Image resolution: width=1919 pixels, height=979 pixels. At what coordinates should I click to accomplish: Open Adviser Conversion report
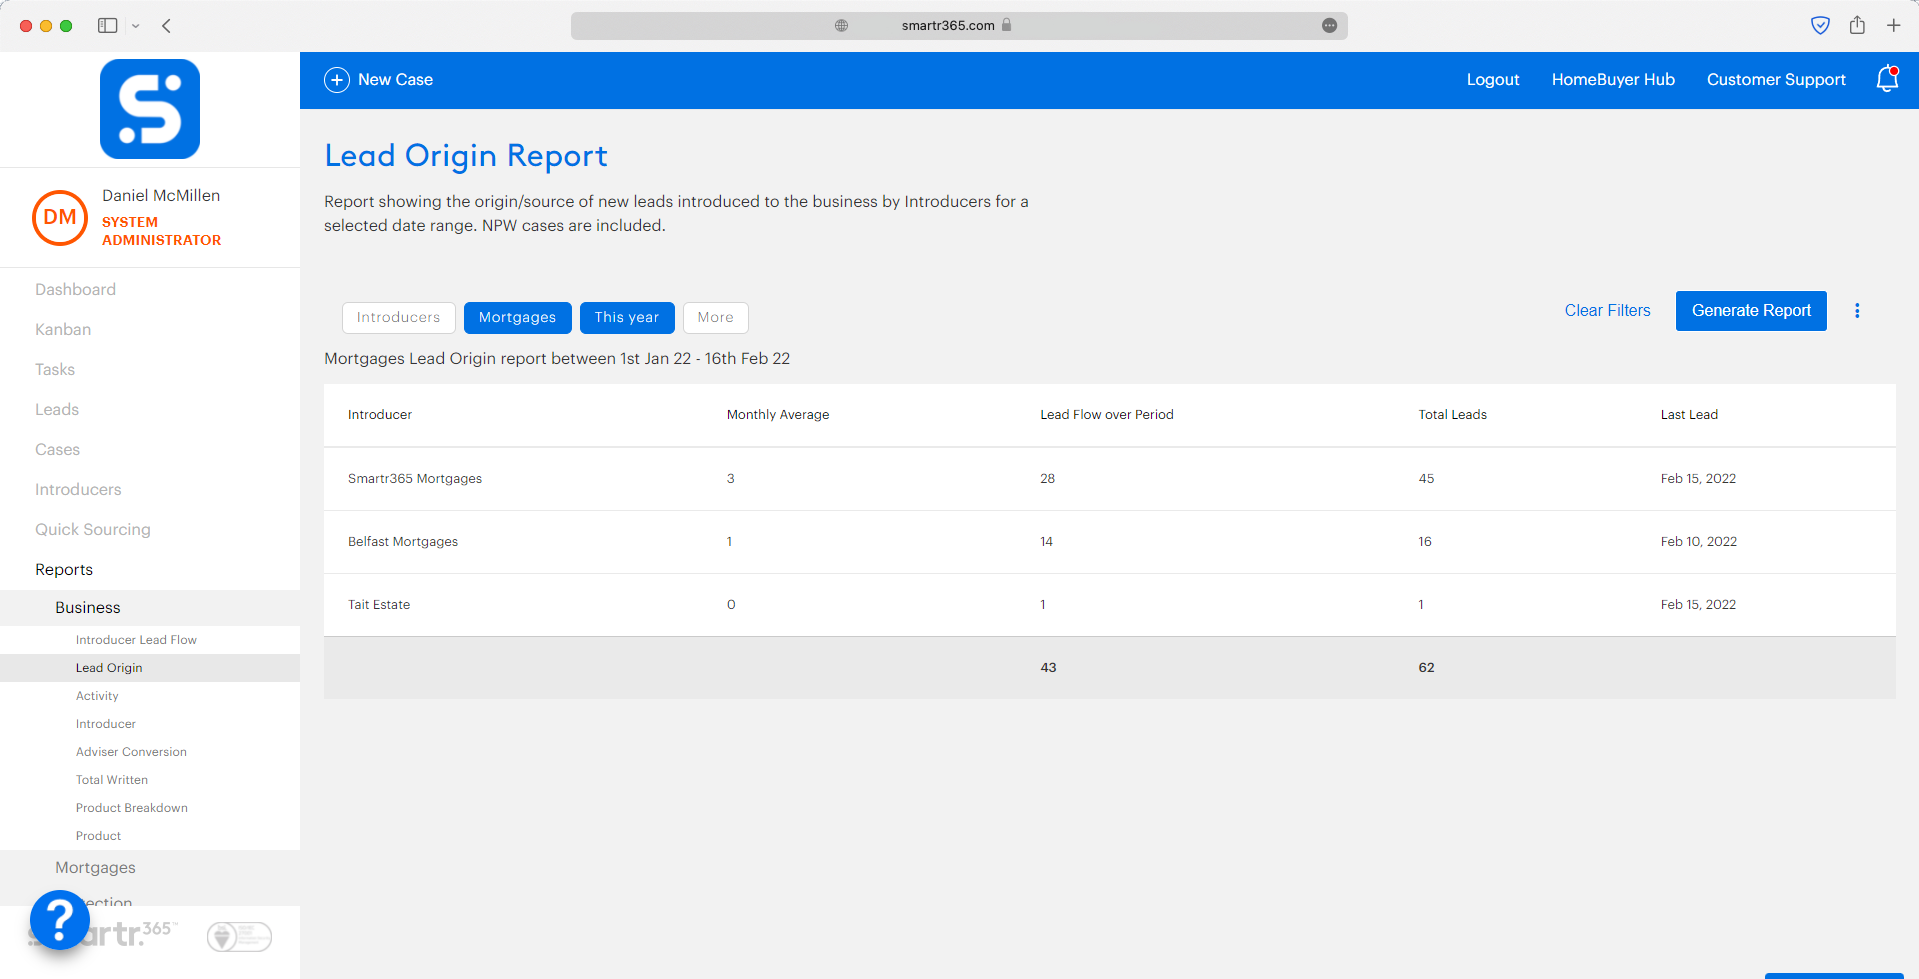131,752
